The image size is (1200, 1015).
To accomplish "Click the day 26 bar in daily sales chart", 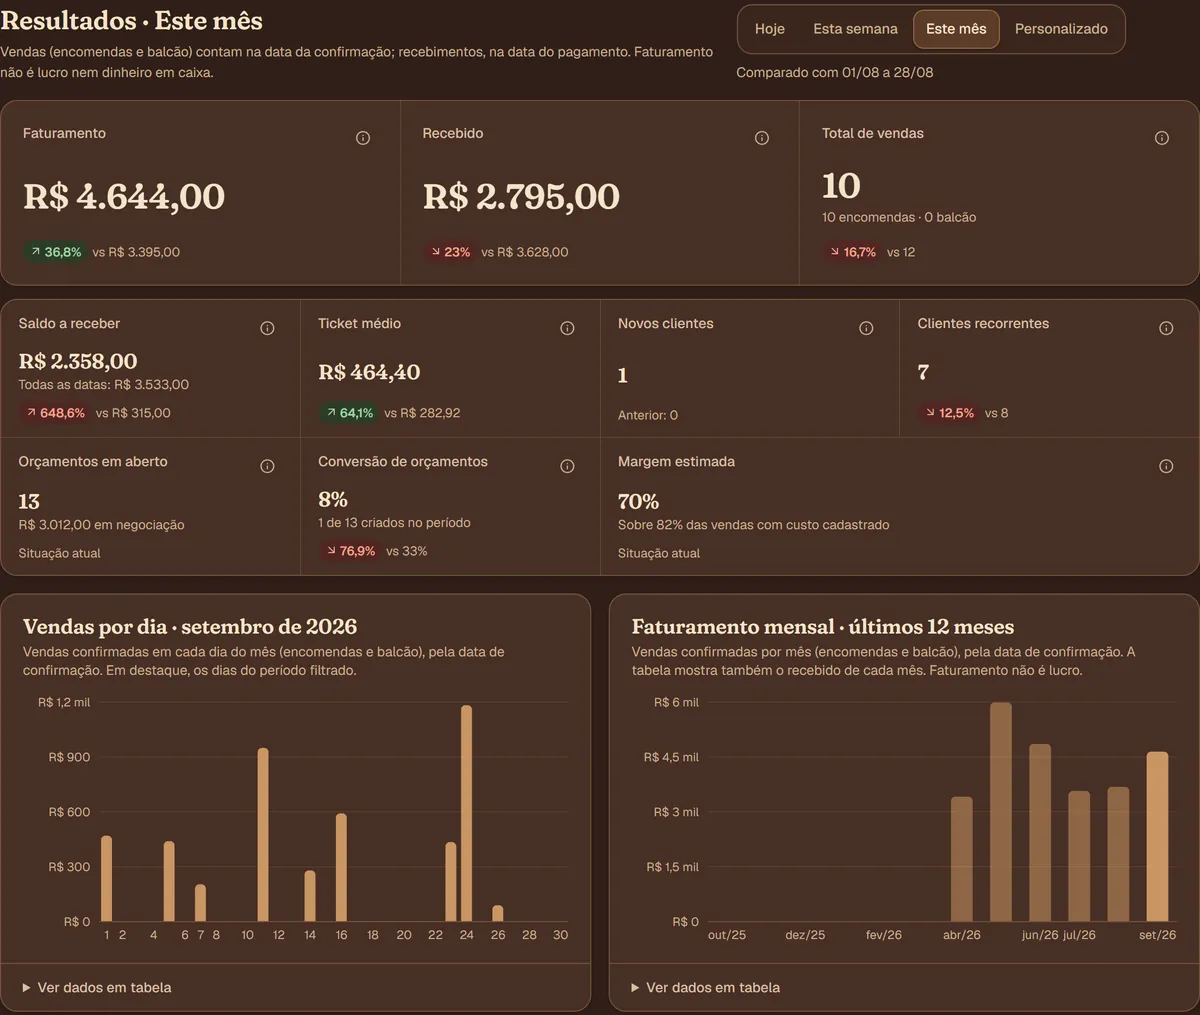I will (498, 913).
